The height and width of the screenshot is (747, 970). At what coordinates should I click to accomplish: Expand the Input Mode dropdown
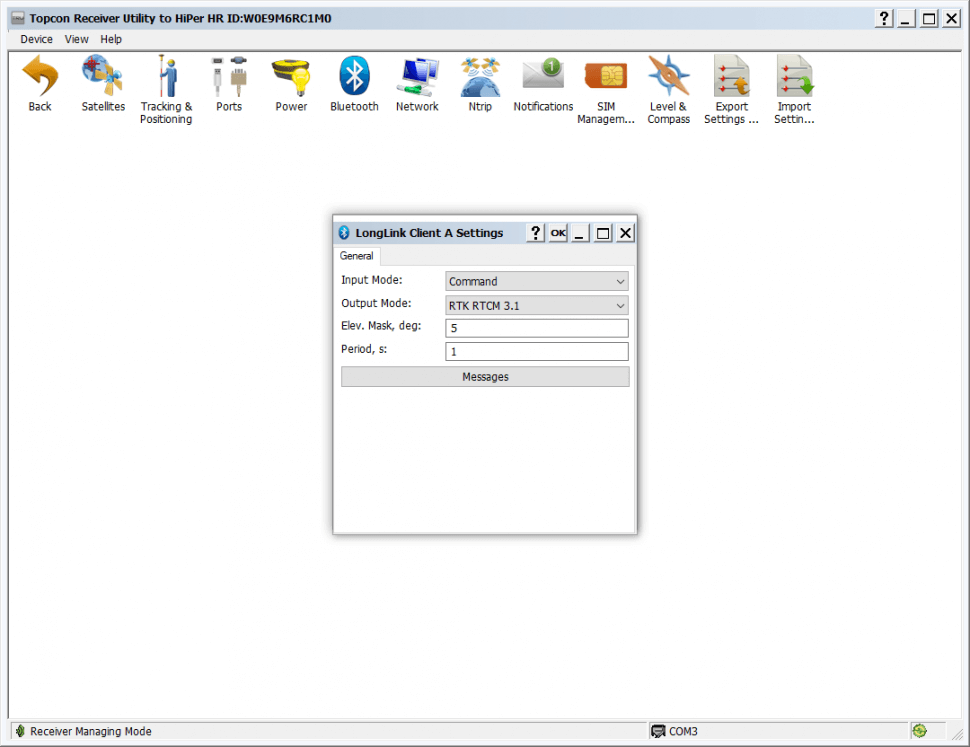coord(537,281)
